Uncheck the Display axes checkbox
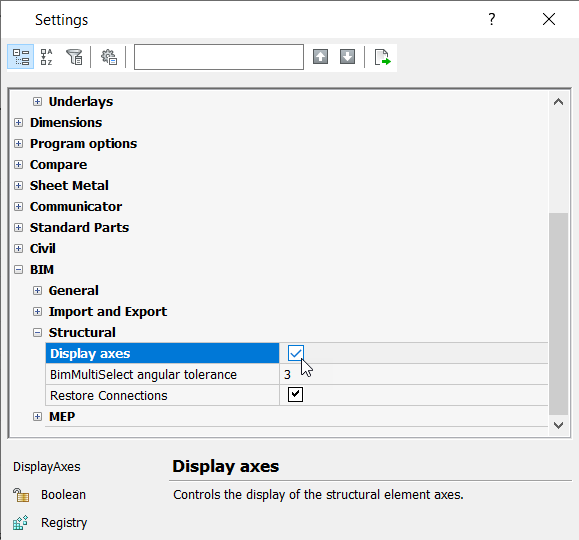This screenshot has width=579, height=540. tap(295, 353)
